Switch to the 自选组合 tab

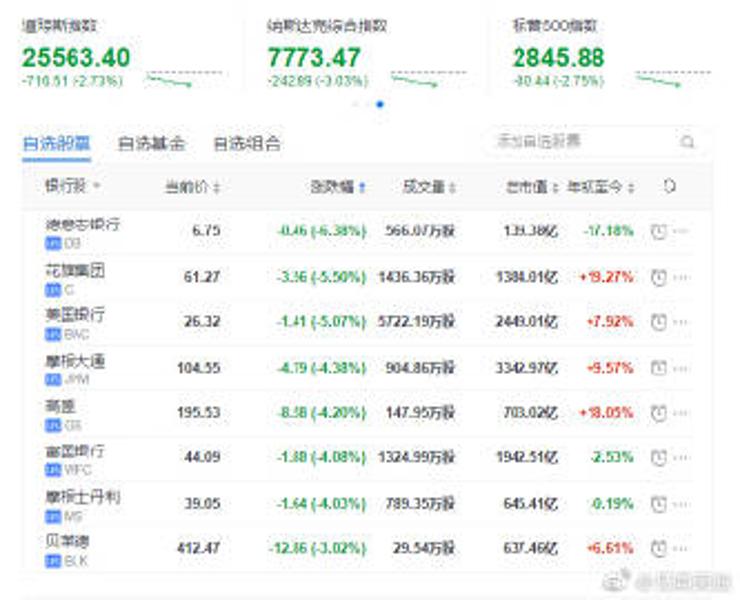[x=246, y=144]
